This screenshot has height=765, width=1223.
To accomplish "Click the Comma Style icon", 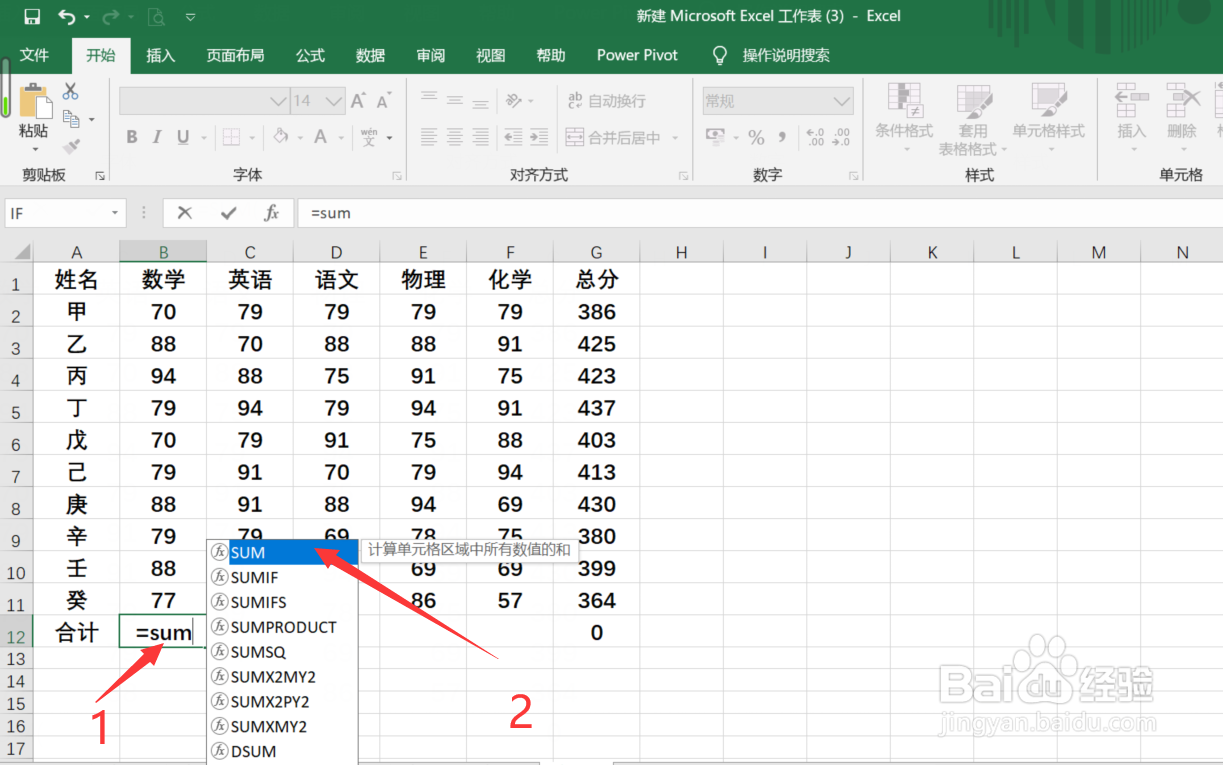I will [783, 137].
